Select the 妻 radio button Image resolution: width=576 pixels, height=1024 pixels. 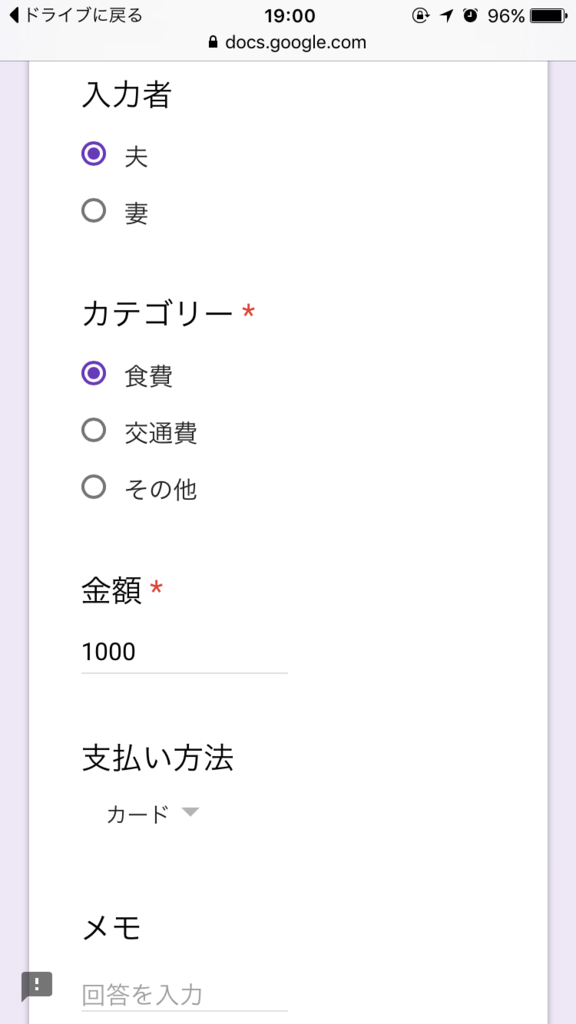[94, 211]
